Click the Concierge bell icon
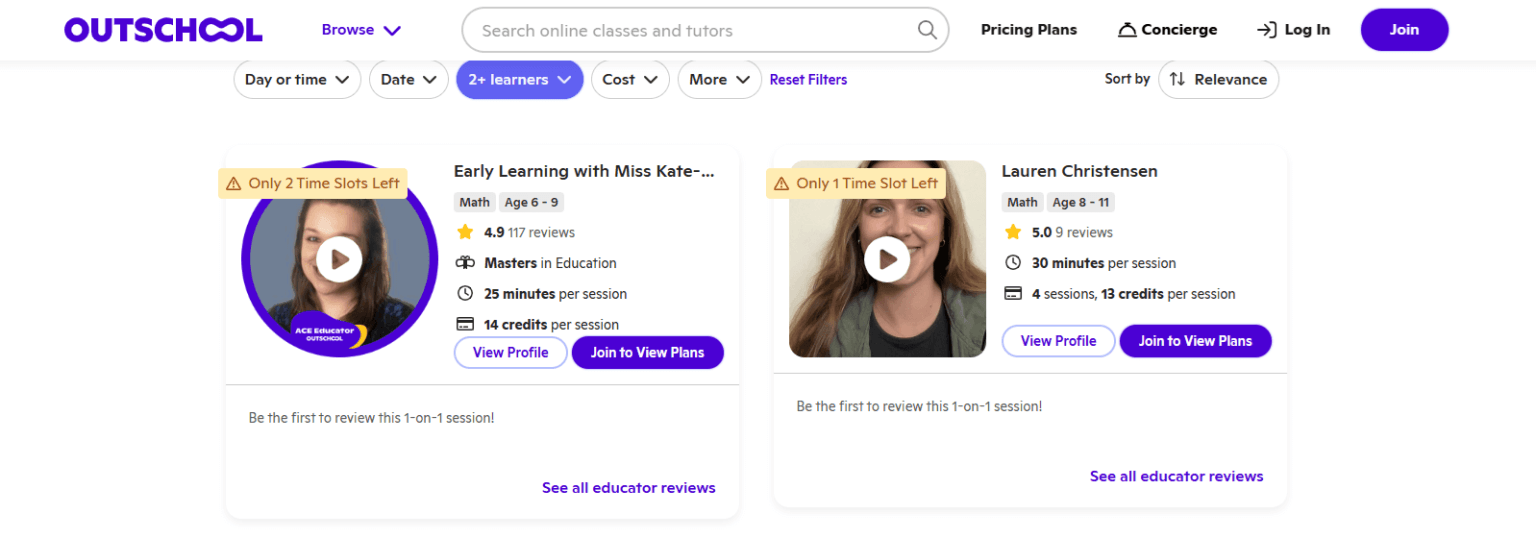The image size is (1536, 538). click(x=1127, y=30)
